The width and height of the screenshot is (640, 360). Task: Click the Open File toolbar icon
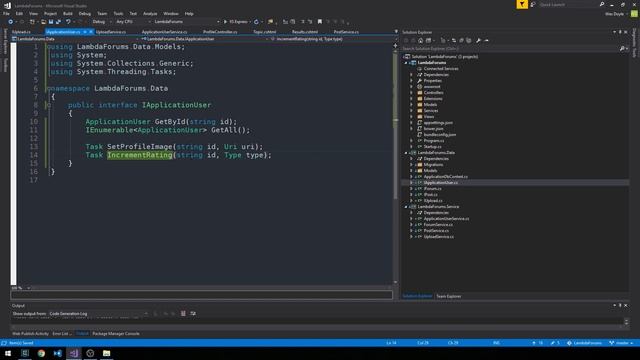click(44, 22)
